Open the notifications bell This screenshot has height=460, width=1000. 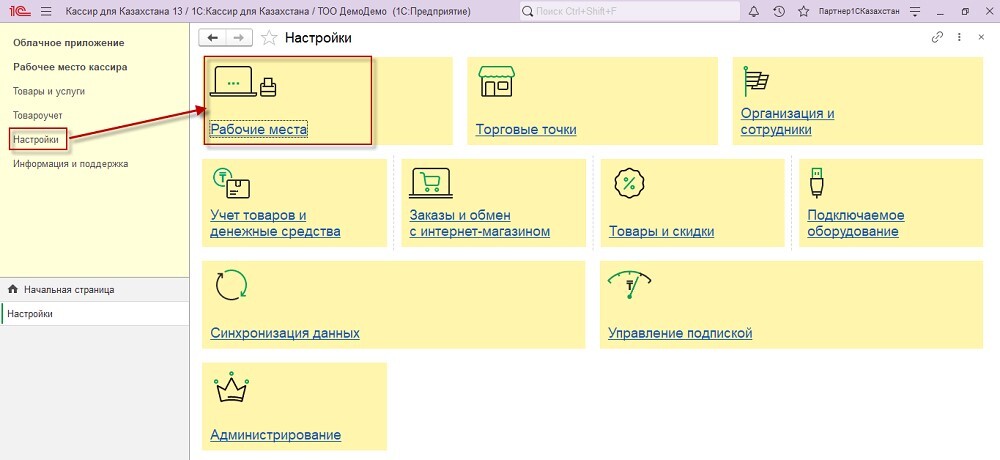[x=754, y=11]
